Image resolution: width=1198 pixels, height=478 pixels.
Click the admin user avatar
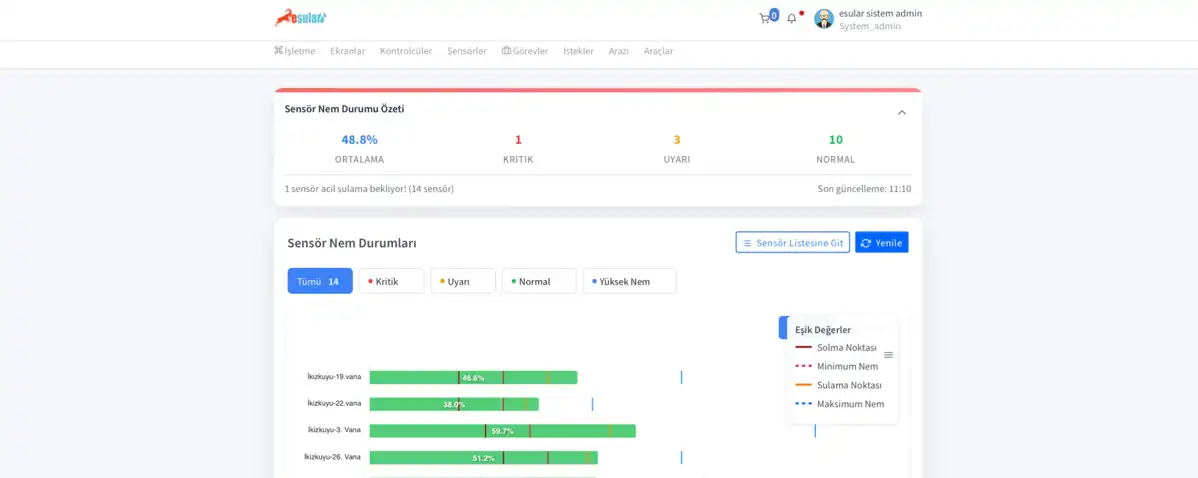click(824, 19)
